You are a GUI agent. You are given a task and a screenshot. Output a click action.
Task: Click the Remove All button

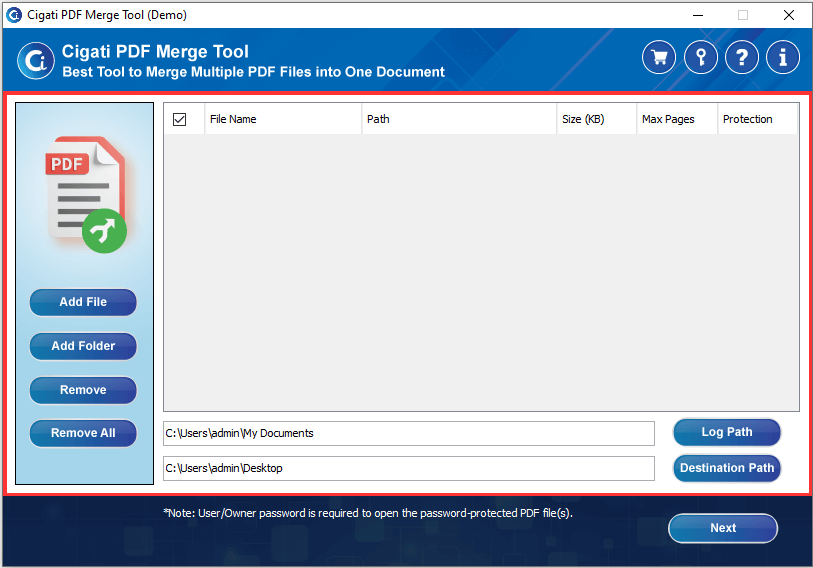[x=83, y=433]
